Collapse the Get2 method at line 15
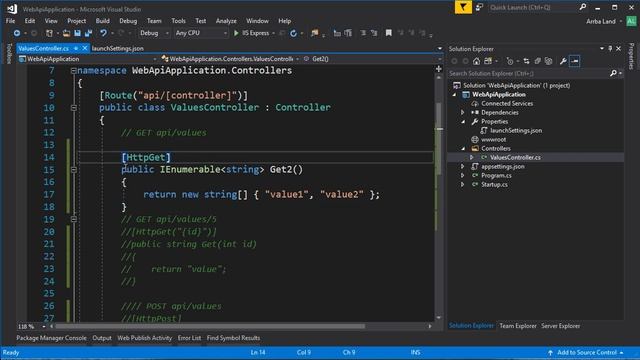The width and height of the screenshot is (640, 360). (73, 170)
